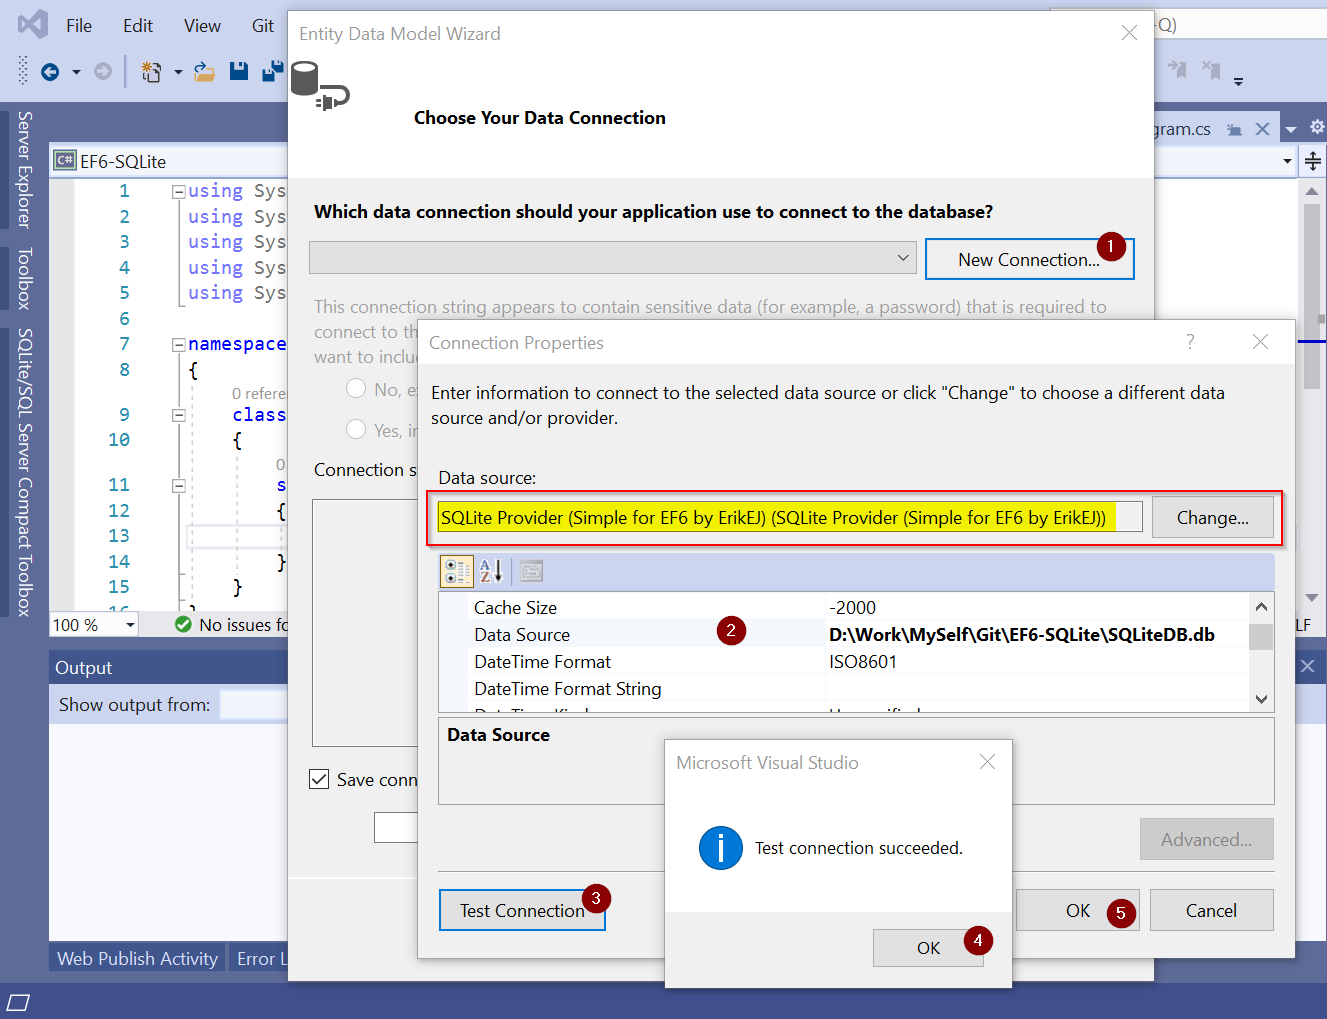Sort property grid alphabetically
Screen dimensions: 1327x1019
pos(491,571)
